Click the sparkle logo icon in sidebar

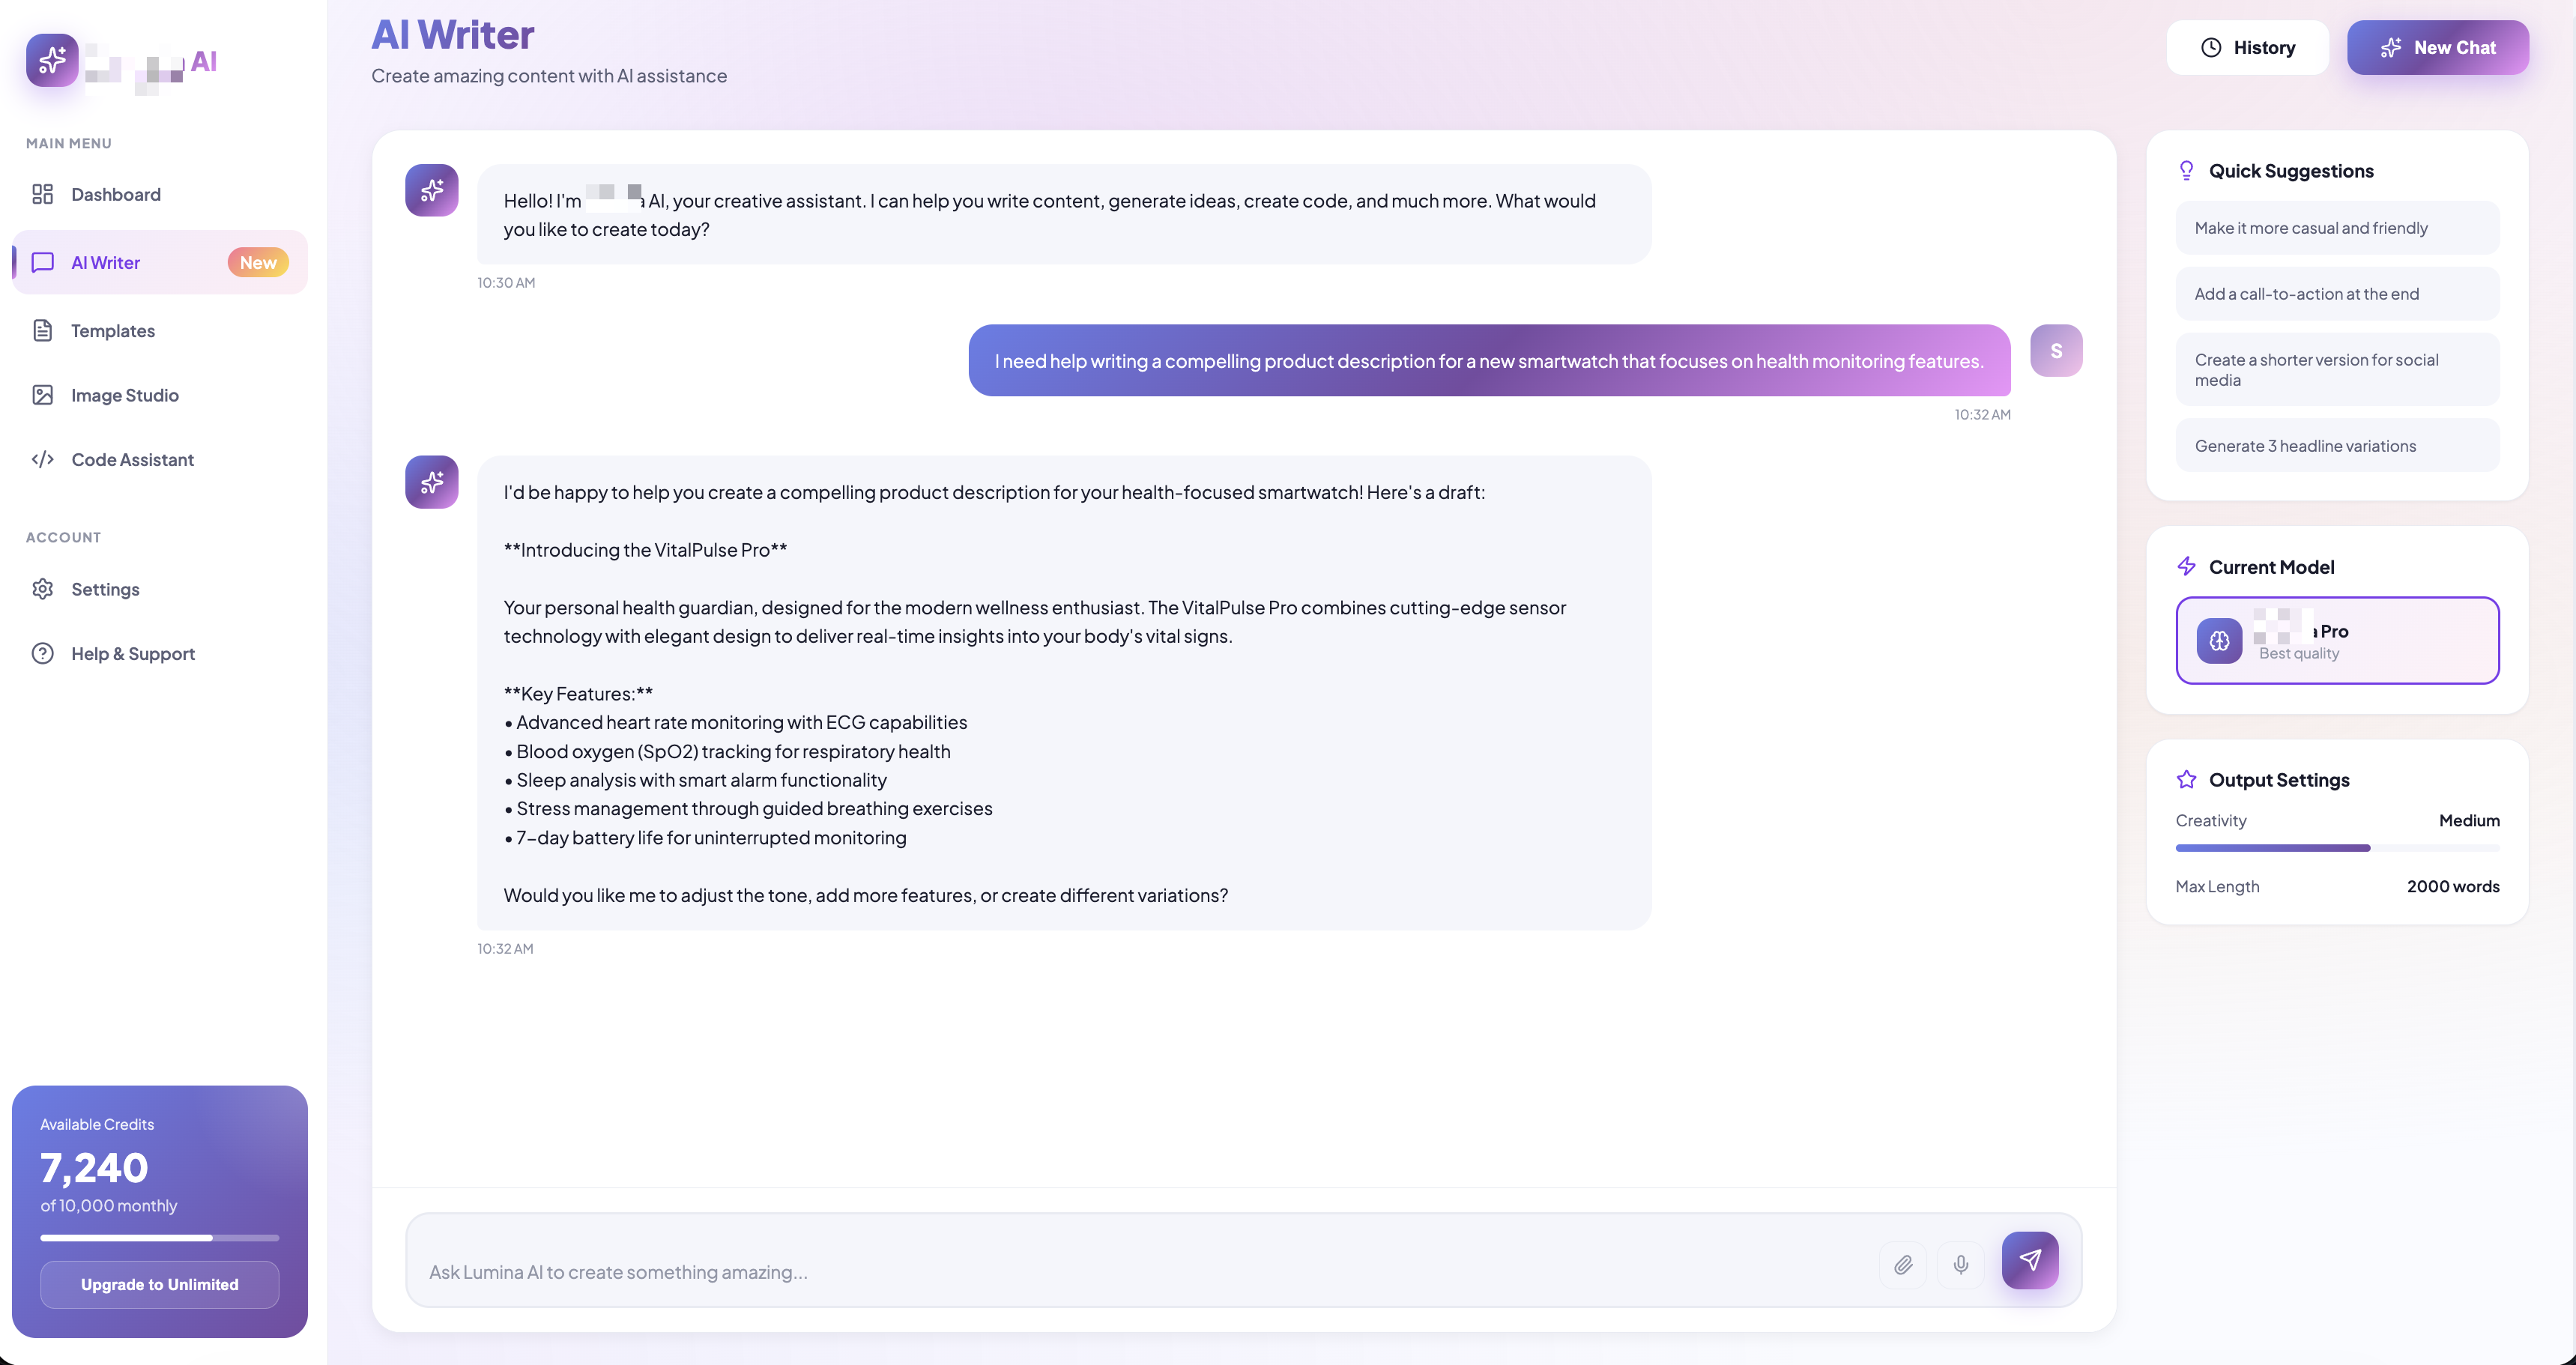coord(52,60)
